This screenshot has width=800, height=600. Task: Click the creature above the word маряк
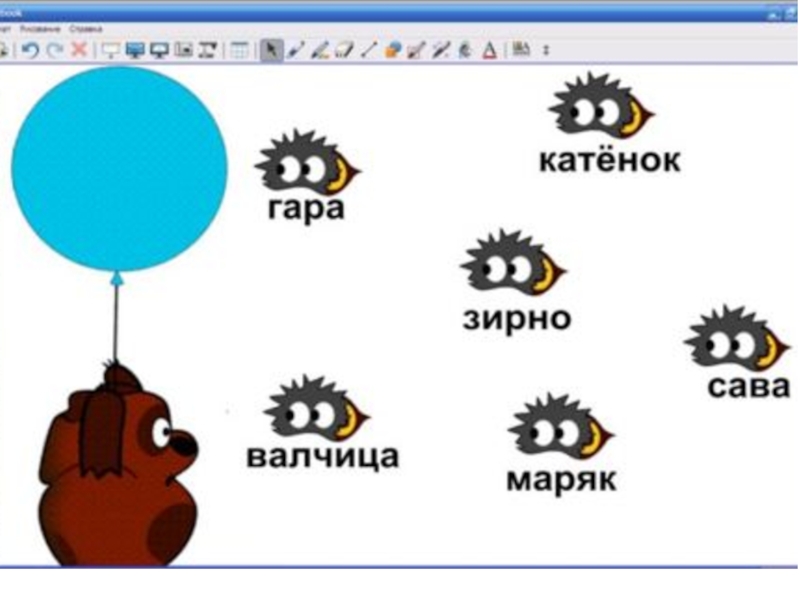[561, 426]
